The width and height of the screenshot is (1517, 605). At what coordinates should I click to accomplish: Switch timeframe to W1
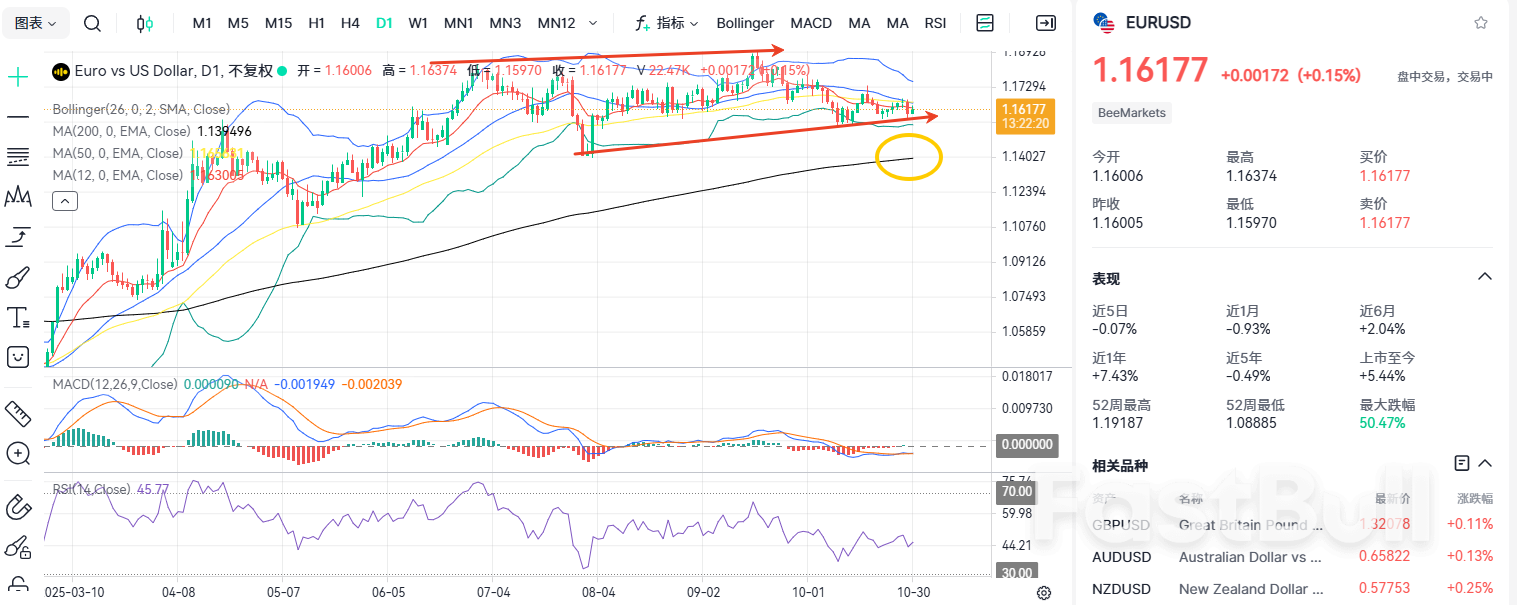(x=418, y=22)
